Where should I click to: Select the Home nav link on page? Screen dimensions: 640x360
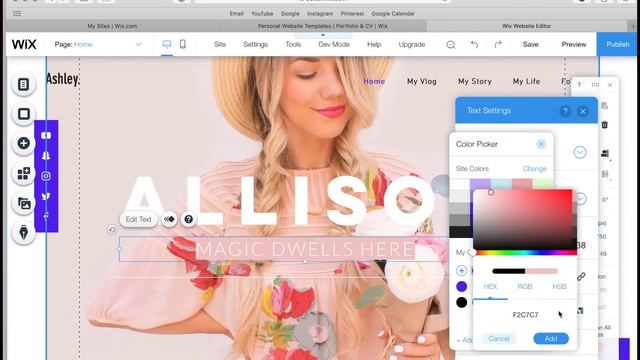click(x=374, y=81)
